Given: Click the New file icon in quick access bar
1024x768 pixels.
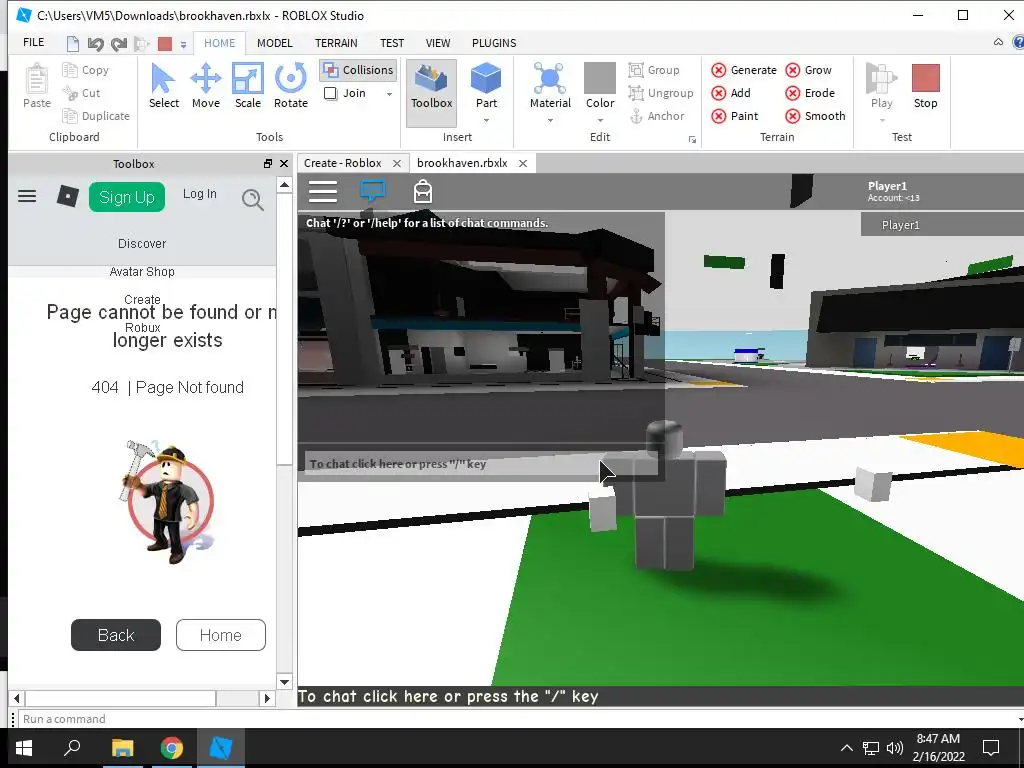Looking at the screenshot, I should tap(72, 44).
